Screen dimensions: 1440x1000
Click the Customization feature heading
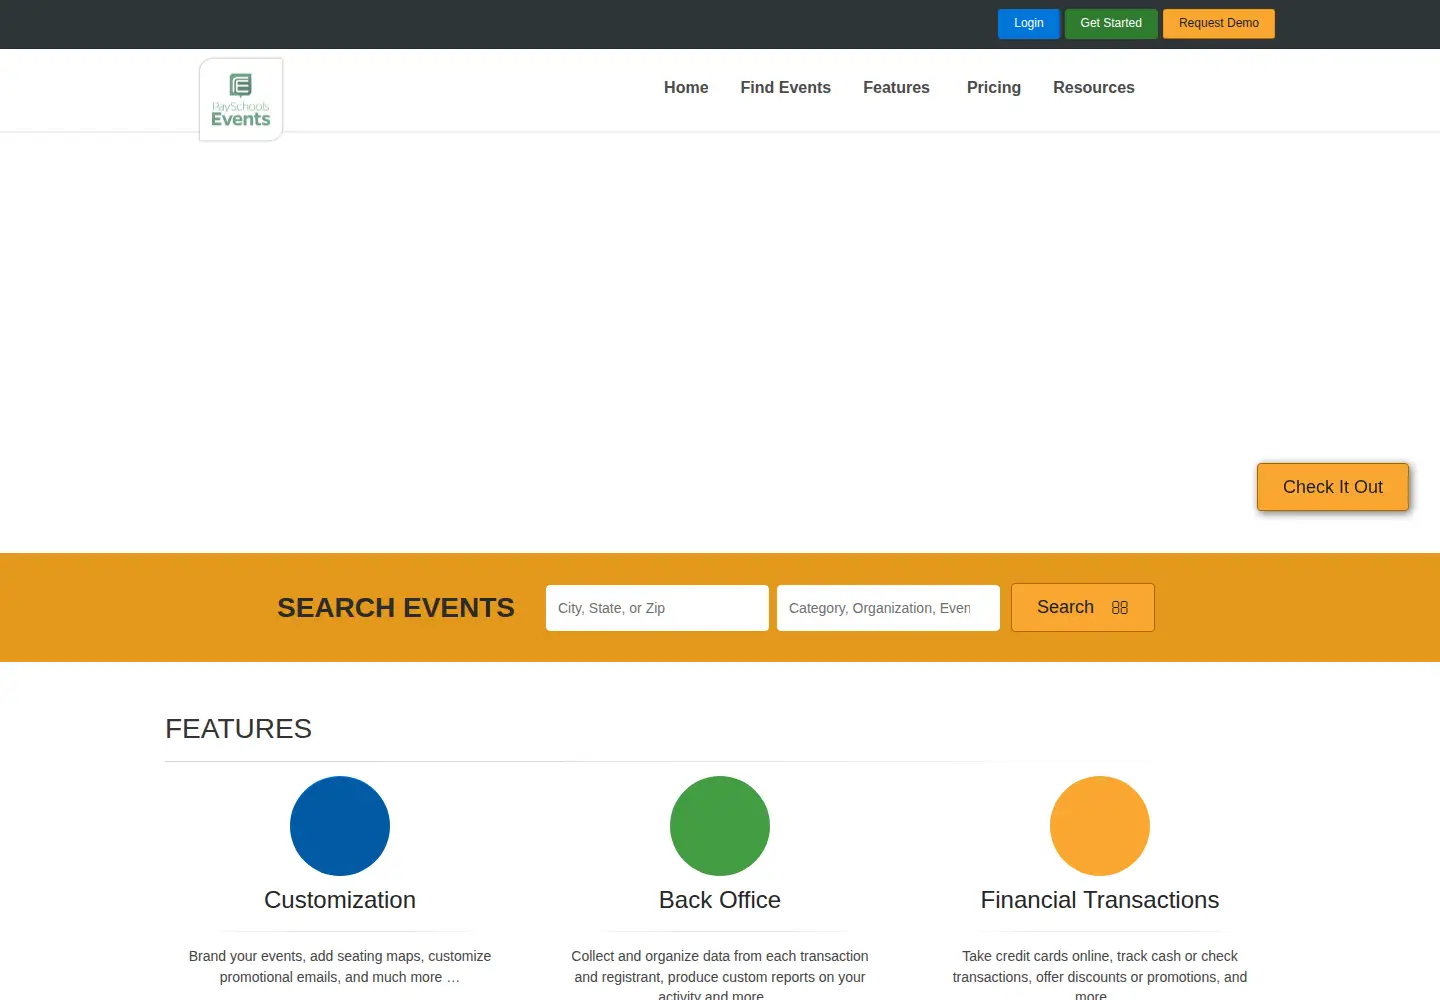pos(340,900)
